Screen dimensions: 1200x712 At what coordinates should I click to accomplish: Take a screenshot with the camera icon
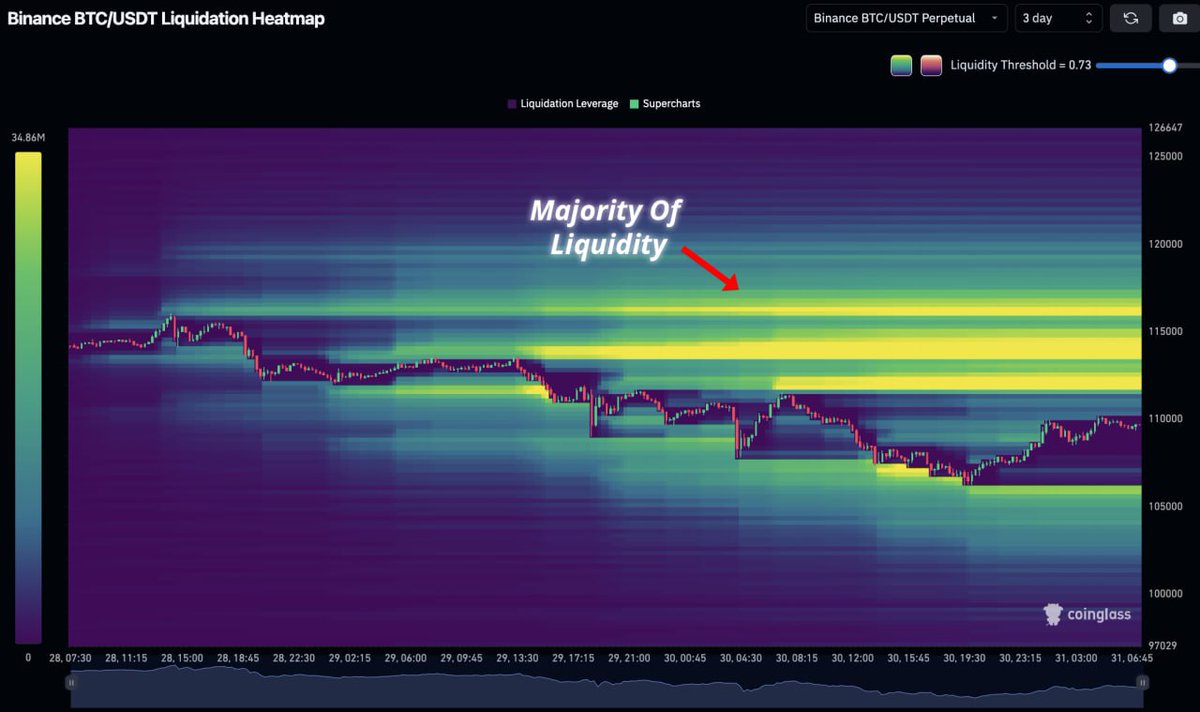click(1179, 18)
